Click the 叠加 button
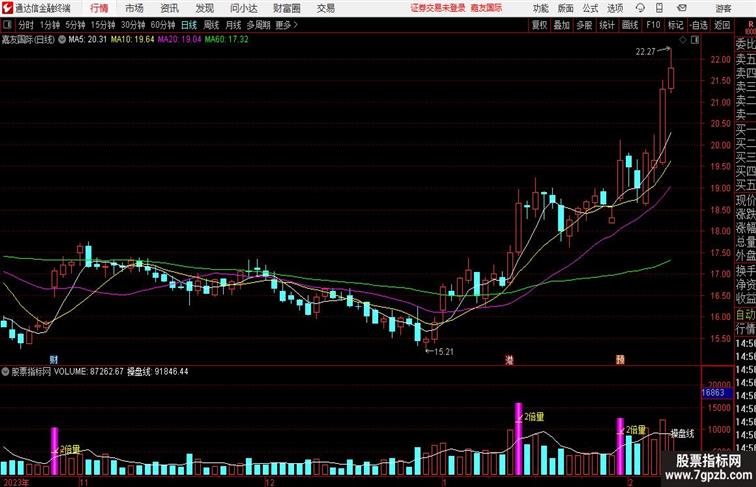This screenshot has height=487, width=756. (562, 25)
